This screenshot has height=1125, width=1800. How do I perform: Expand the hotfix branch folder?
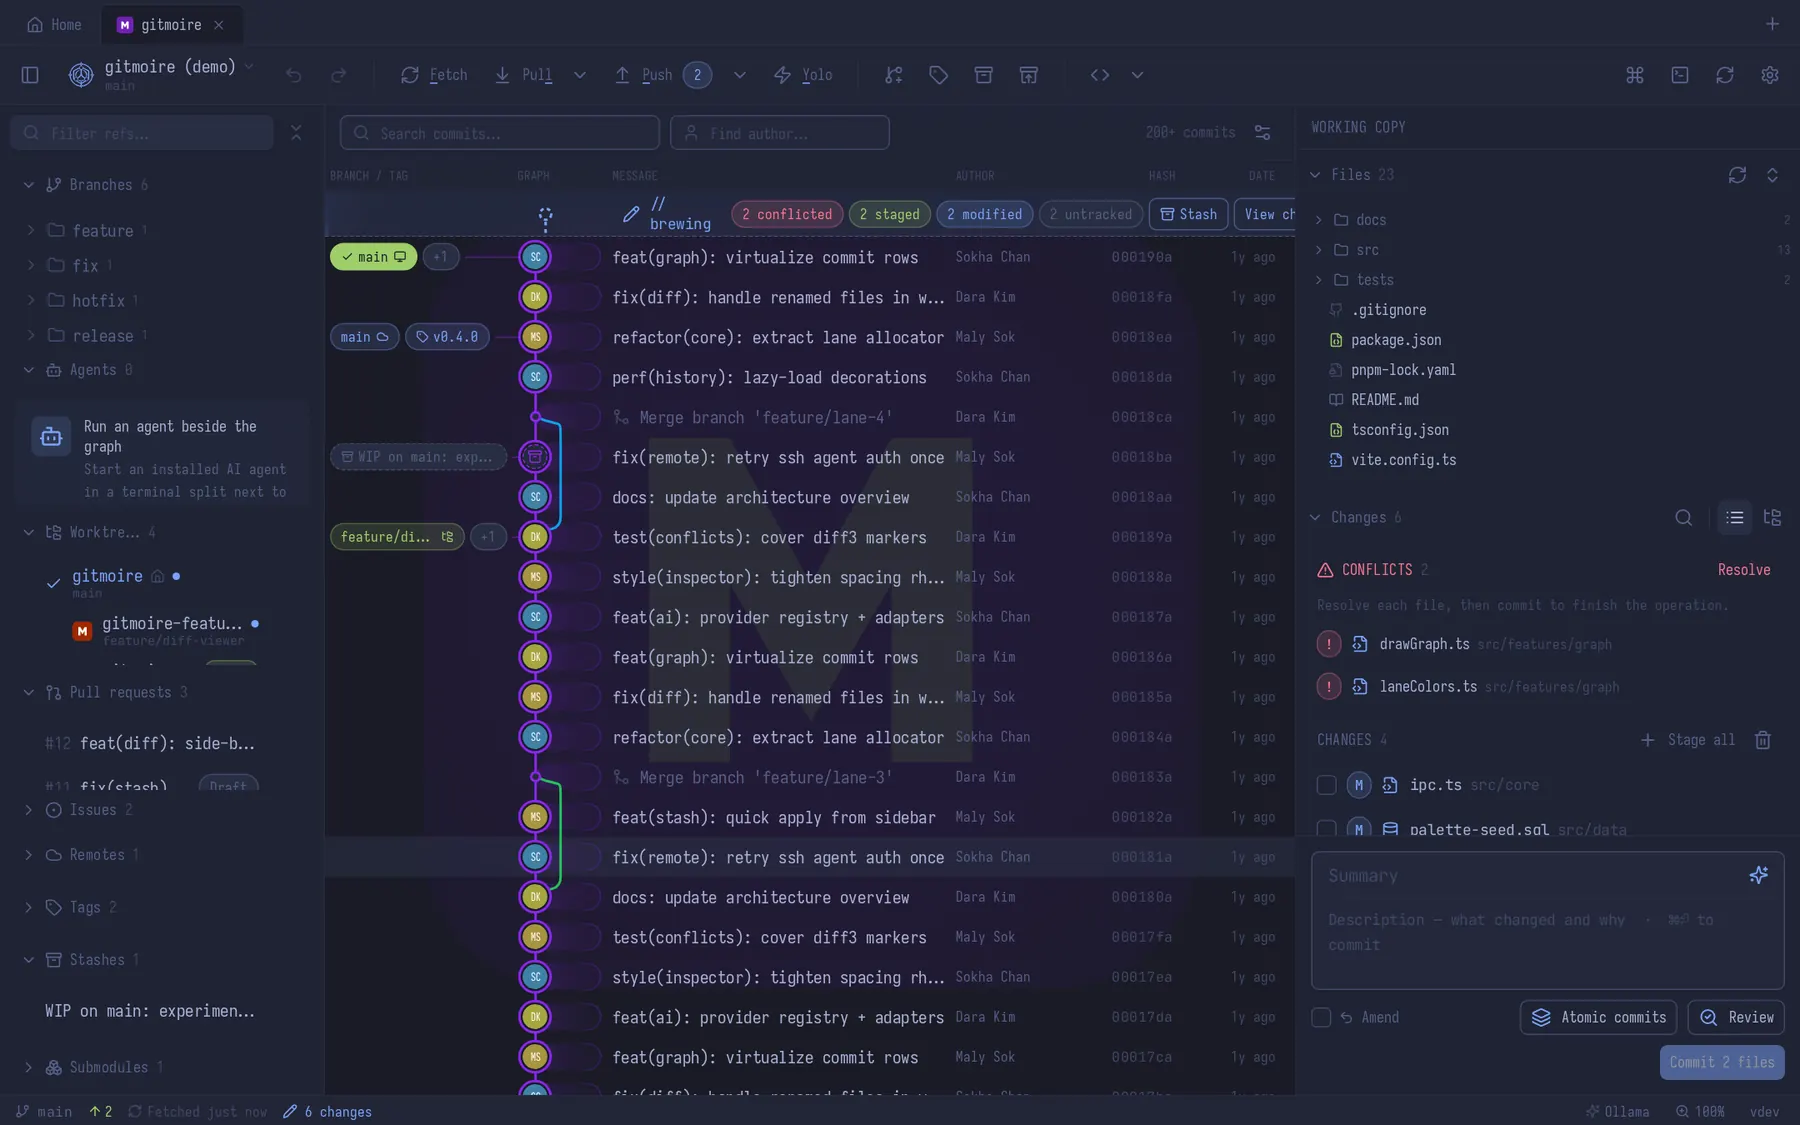[31, 301]
